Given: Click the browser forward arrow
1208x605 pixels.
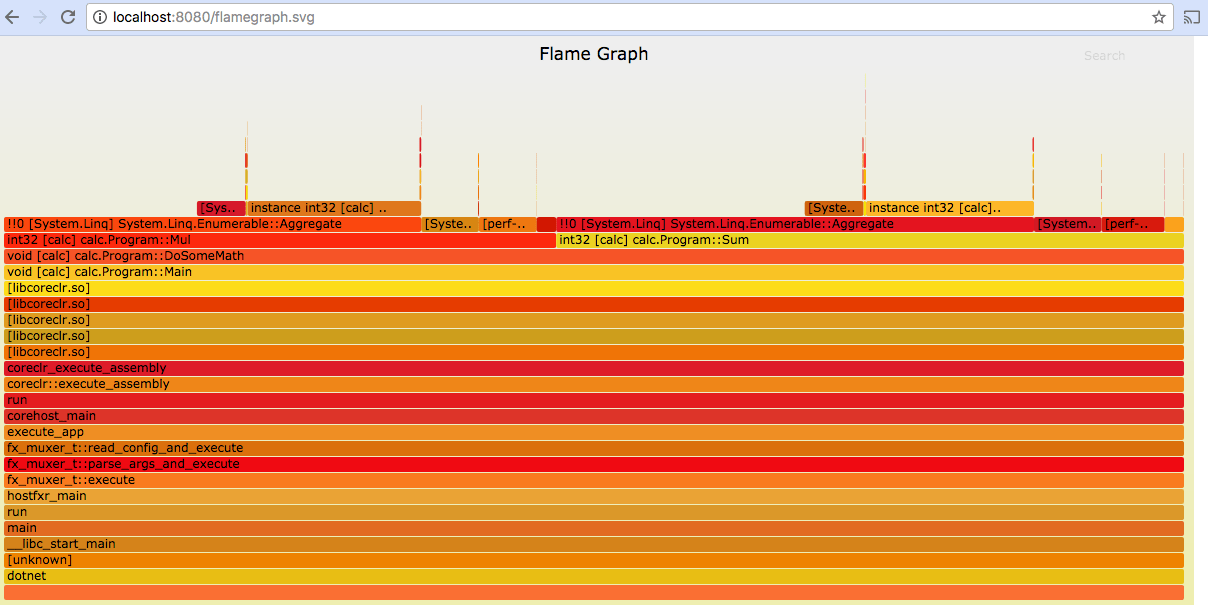Looking at the screenshot, I should (x=41, y=17).
